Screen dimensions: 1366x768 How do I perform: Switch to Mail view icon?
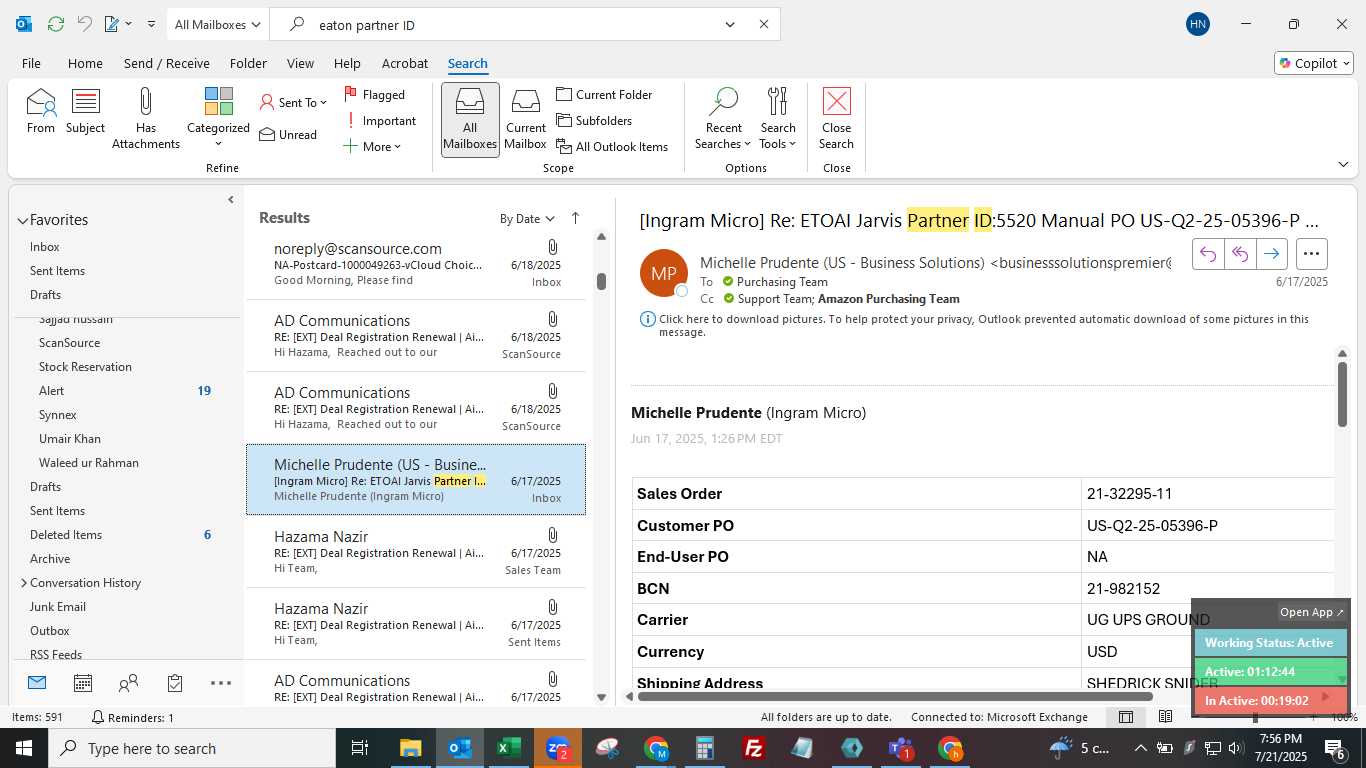[x=37, y=683]
